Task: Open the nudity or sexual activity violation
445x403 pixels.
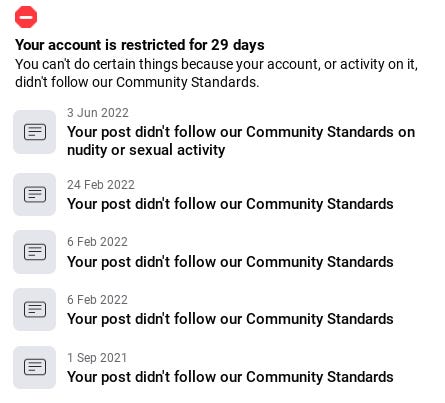Action: (x=241, y=141)
